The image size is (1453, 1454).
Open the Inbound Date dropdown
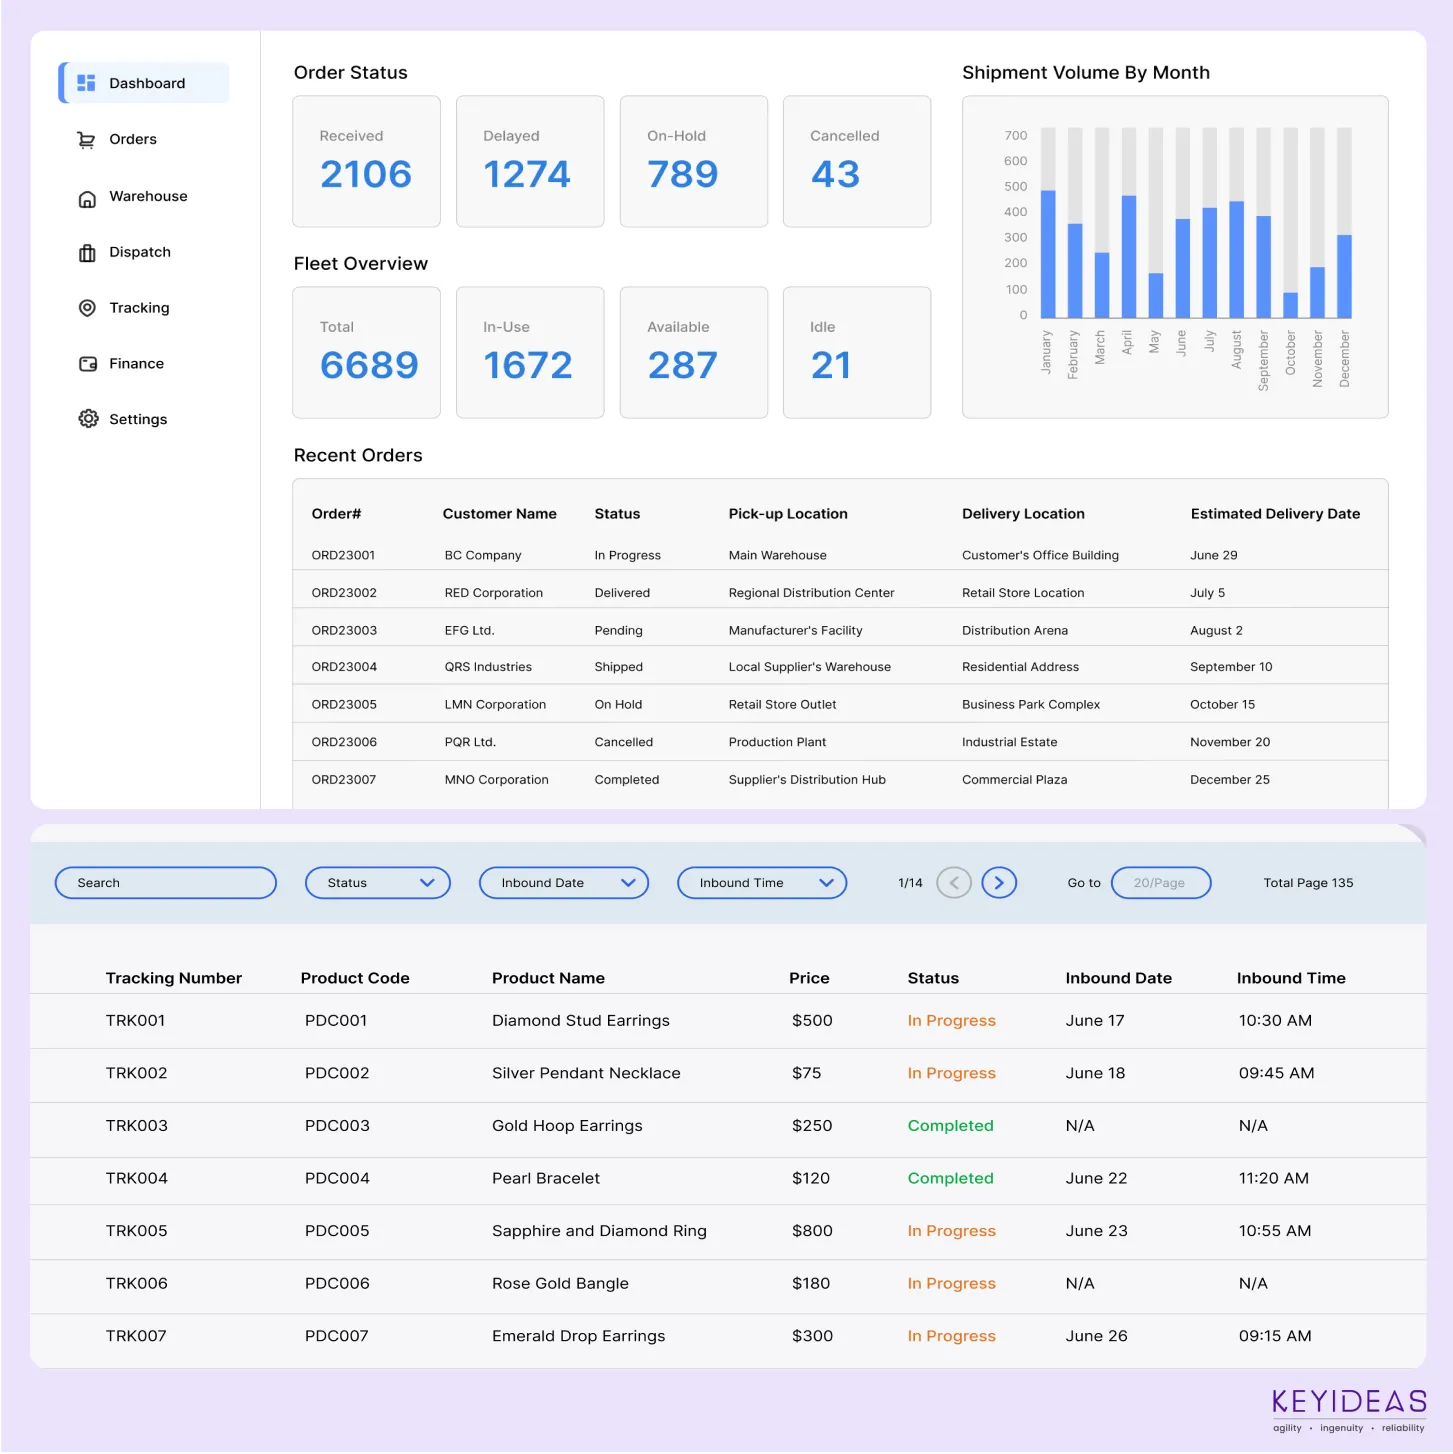pyautogui.click(x=564, y=883)
